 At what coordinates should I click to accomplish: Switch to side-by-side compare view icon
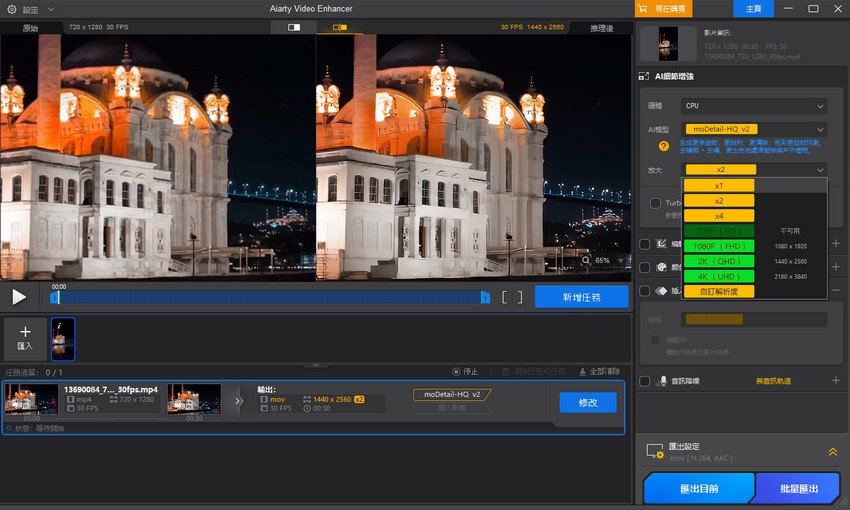[x=340, y=27]
